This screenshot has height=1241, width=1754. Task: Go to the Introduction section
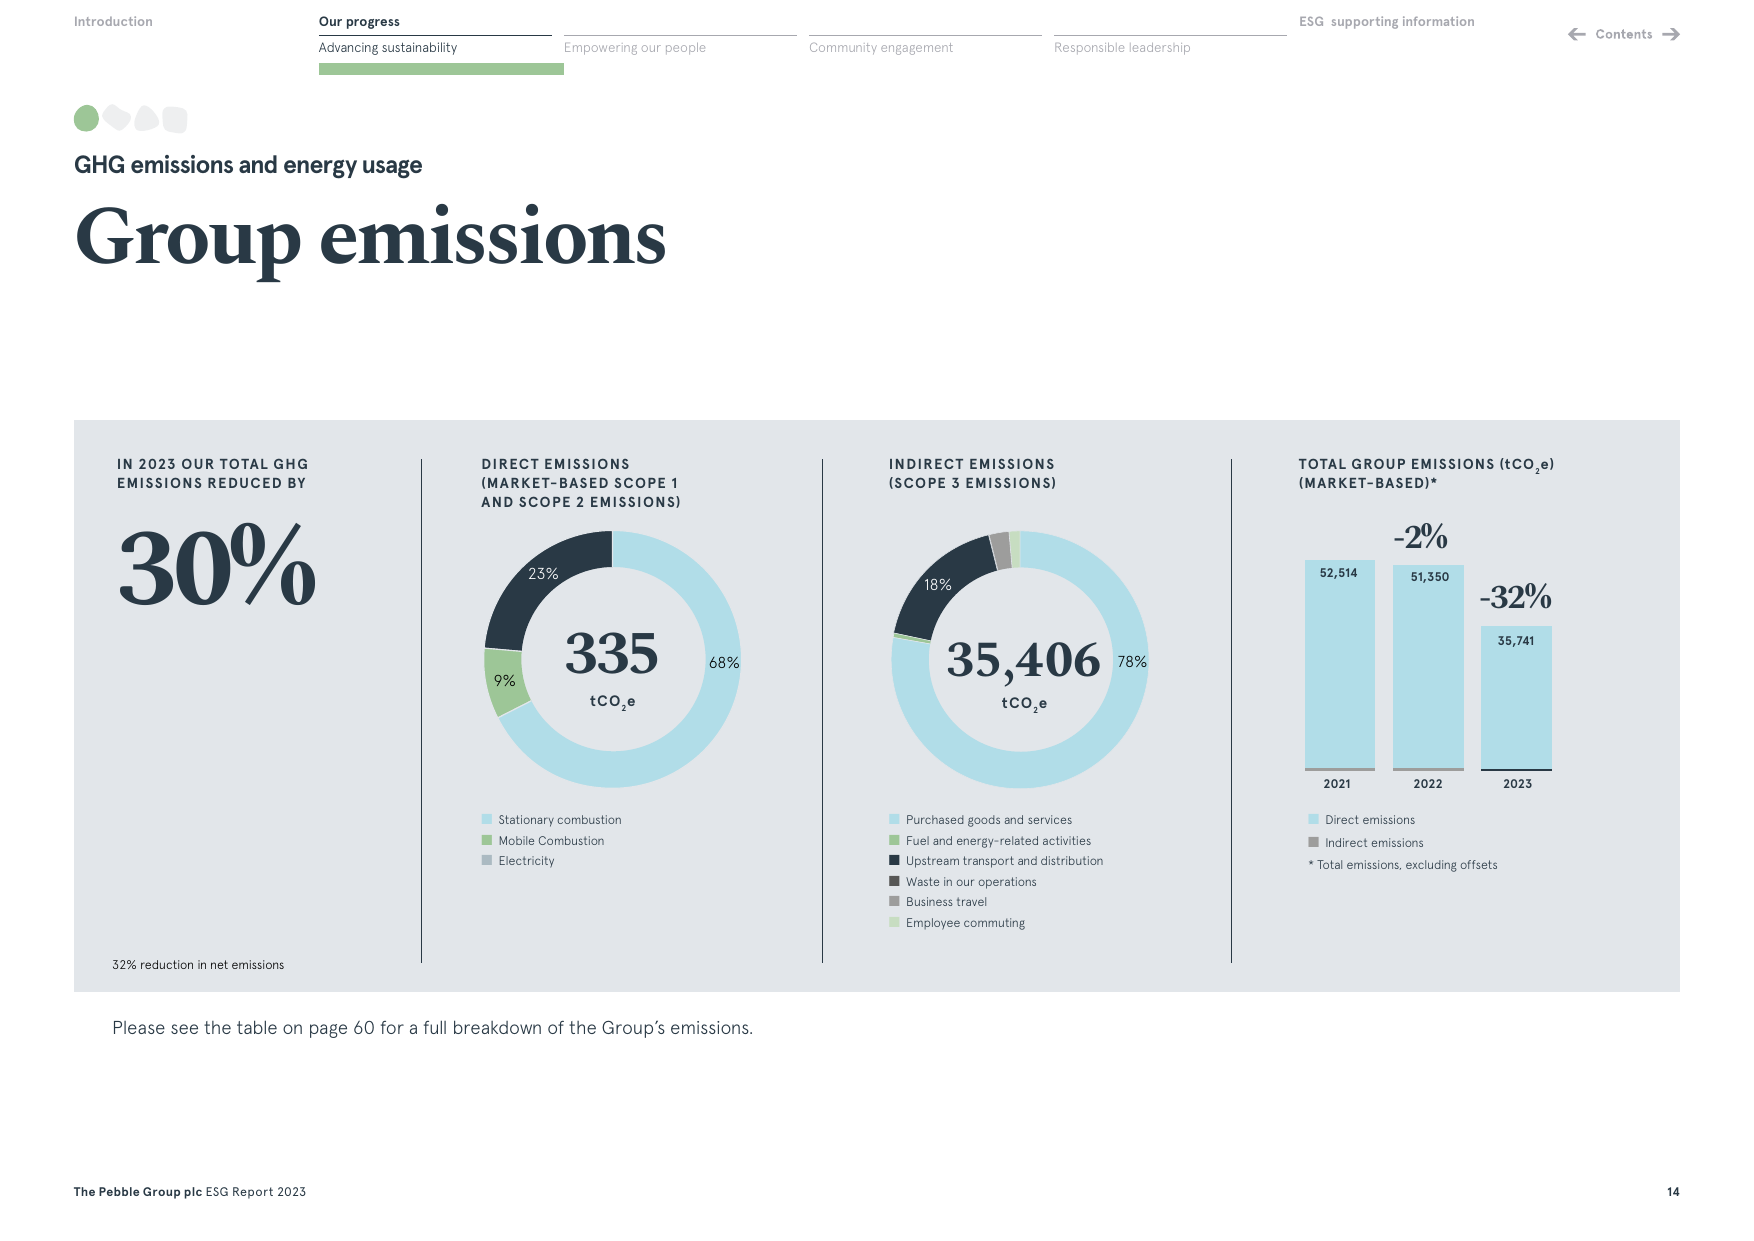point(113,21)
